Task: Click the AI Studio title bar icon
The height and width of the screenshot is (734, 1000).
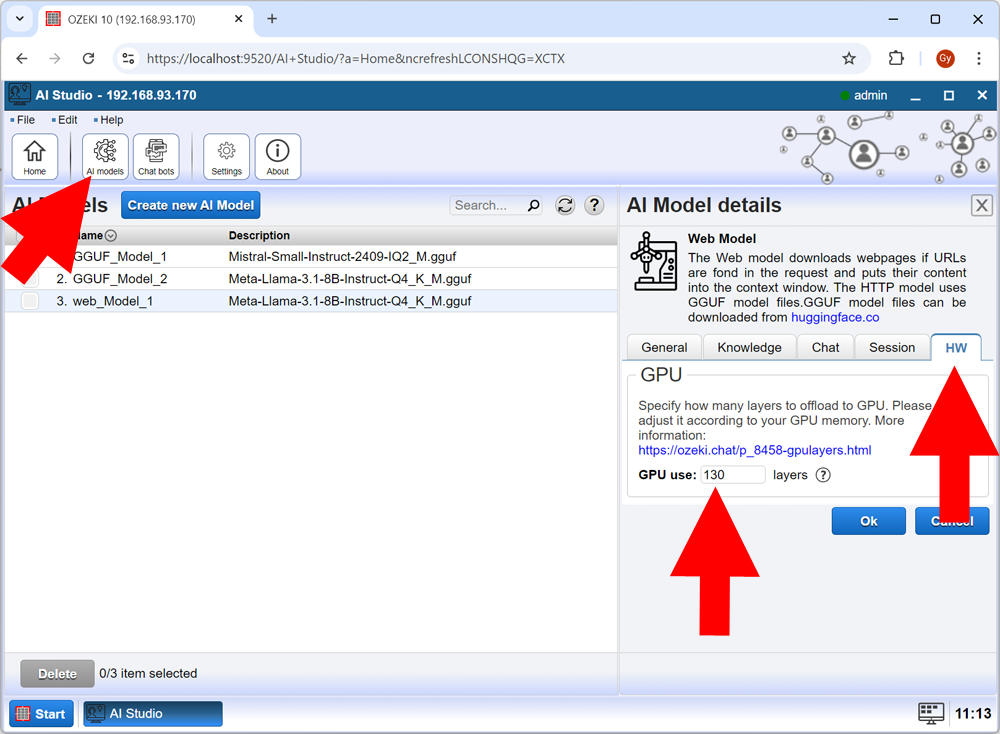Action: point(19,95)
